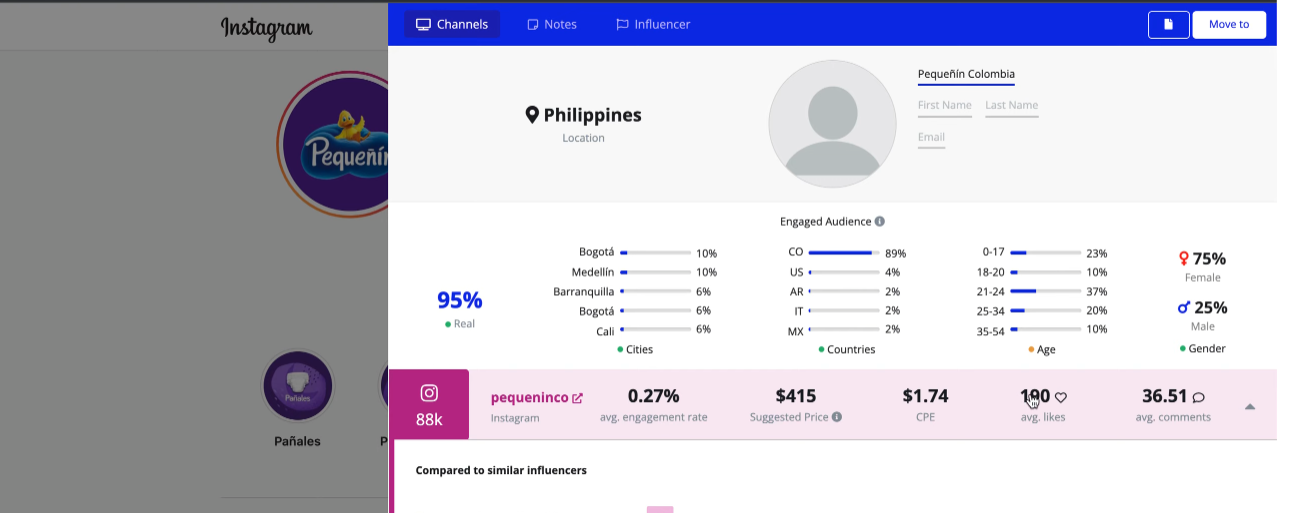
Task: Click the Philippines location text
Action: coord(593,115)
